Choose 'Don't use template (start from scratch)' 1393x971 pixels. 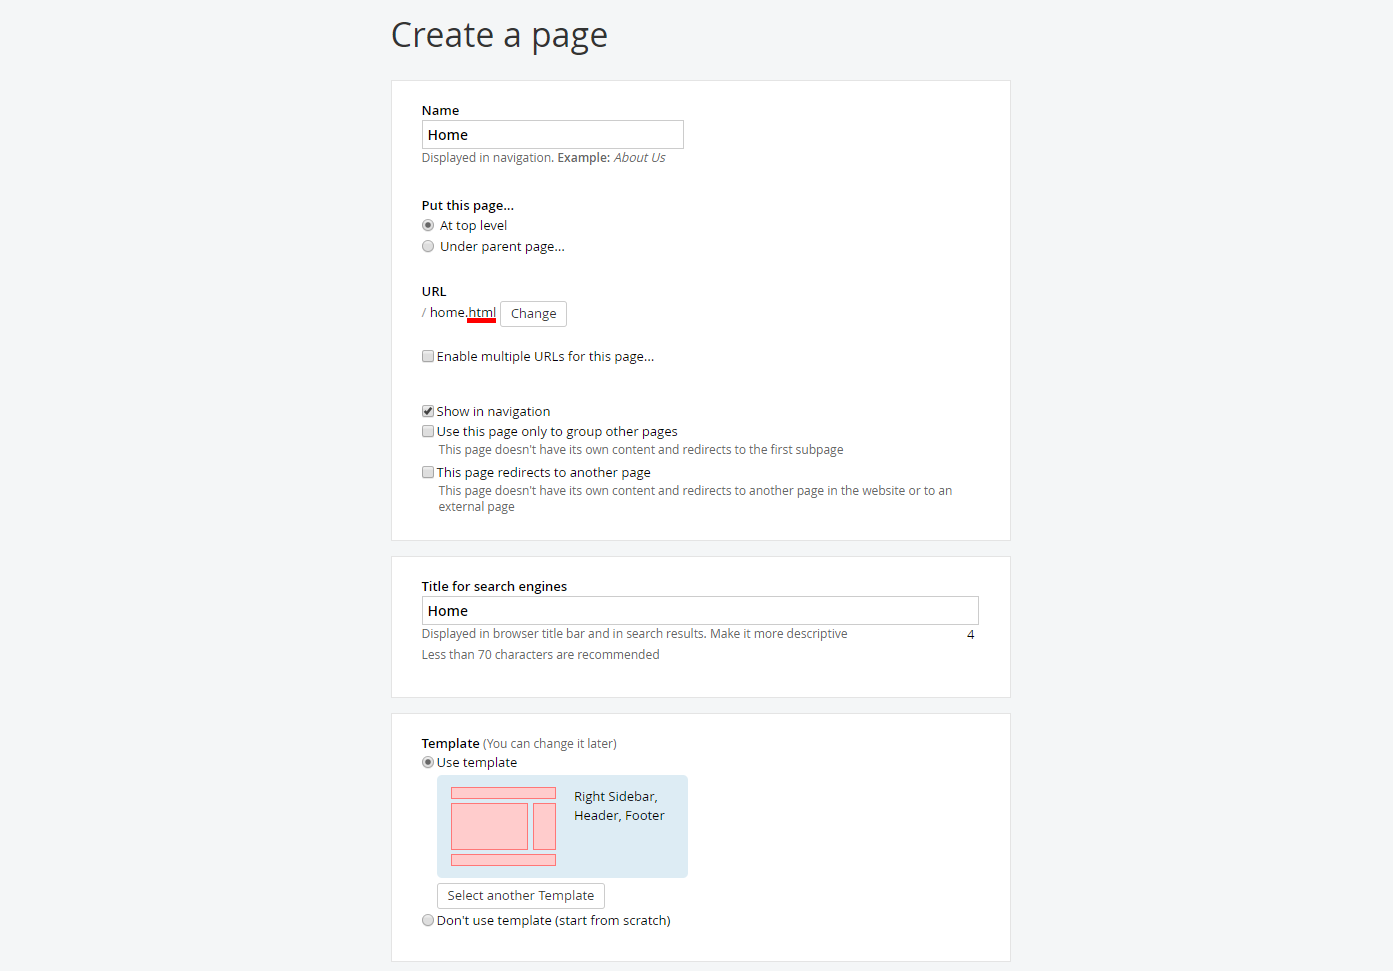coord(428,920)
